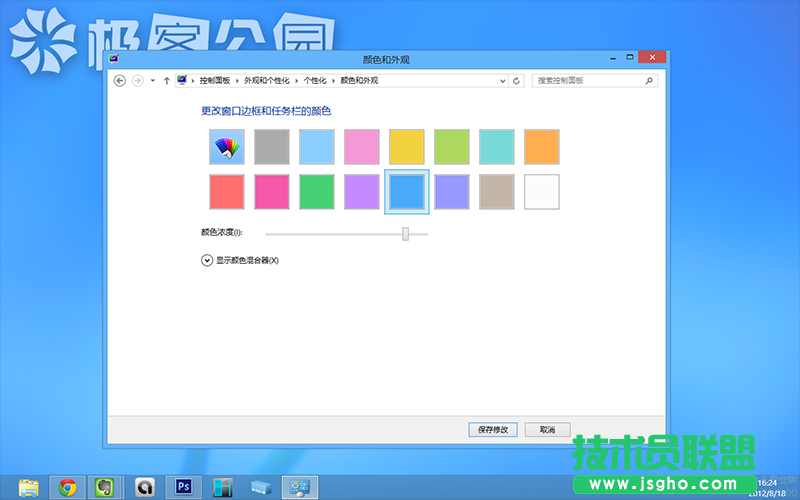This screenshot has height=500, width=800.
Task: Launch the white 'a' app on the taskbar
Action: [x=145, y=488]
